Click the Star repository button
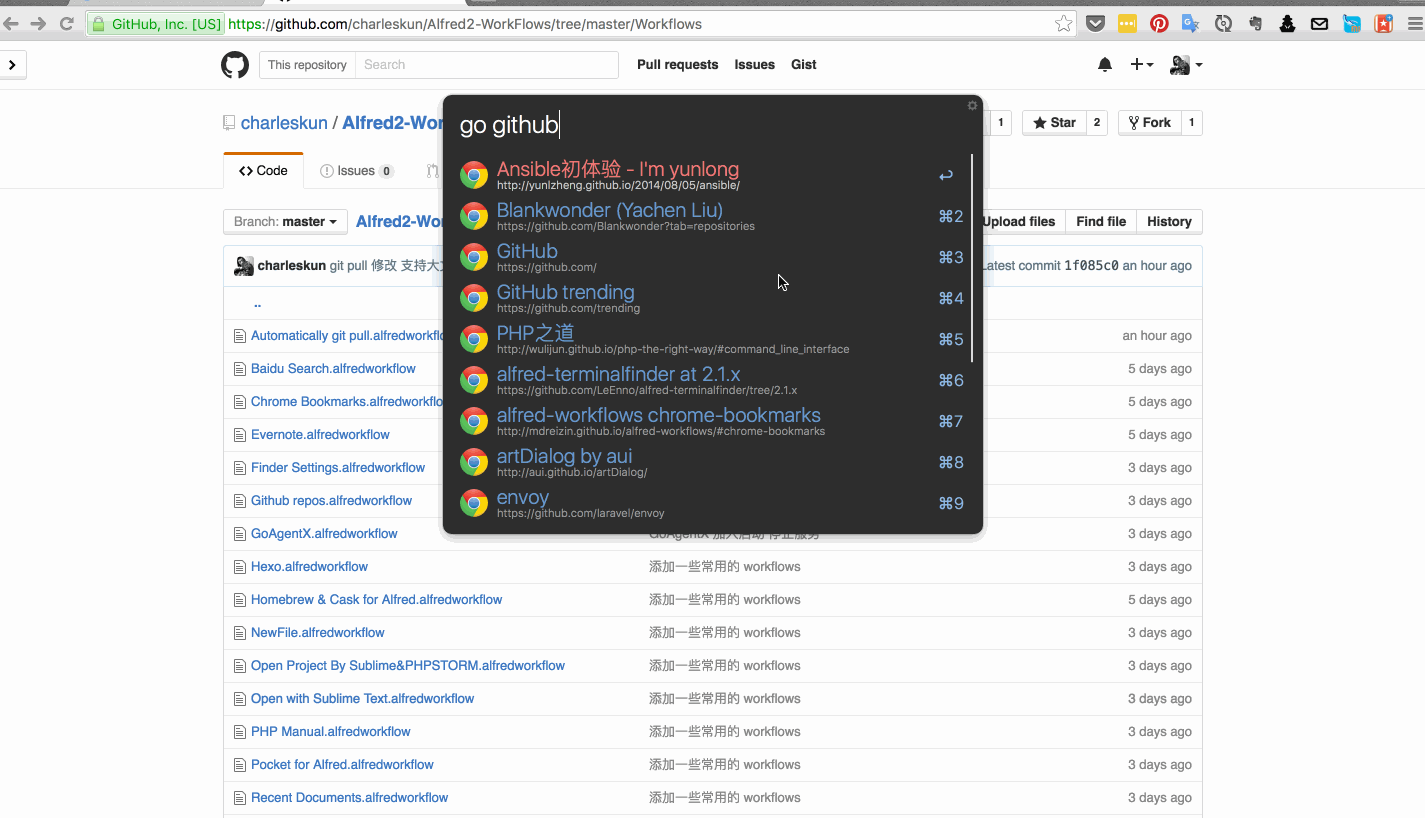The width and height of the screenshot is (1425, 818). coord(1054,123)
